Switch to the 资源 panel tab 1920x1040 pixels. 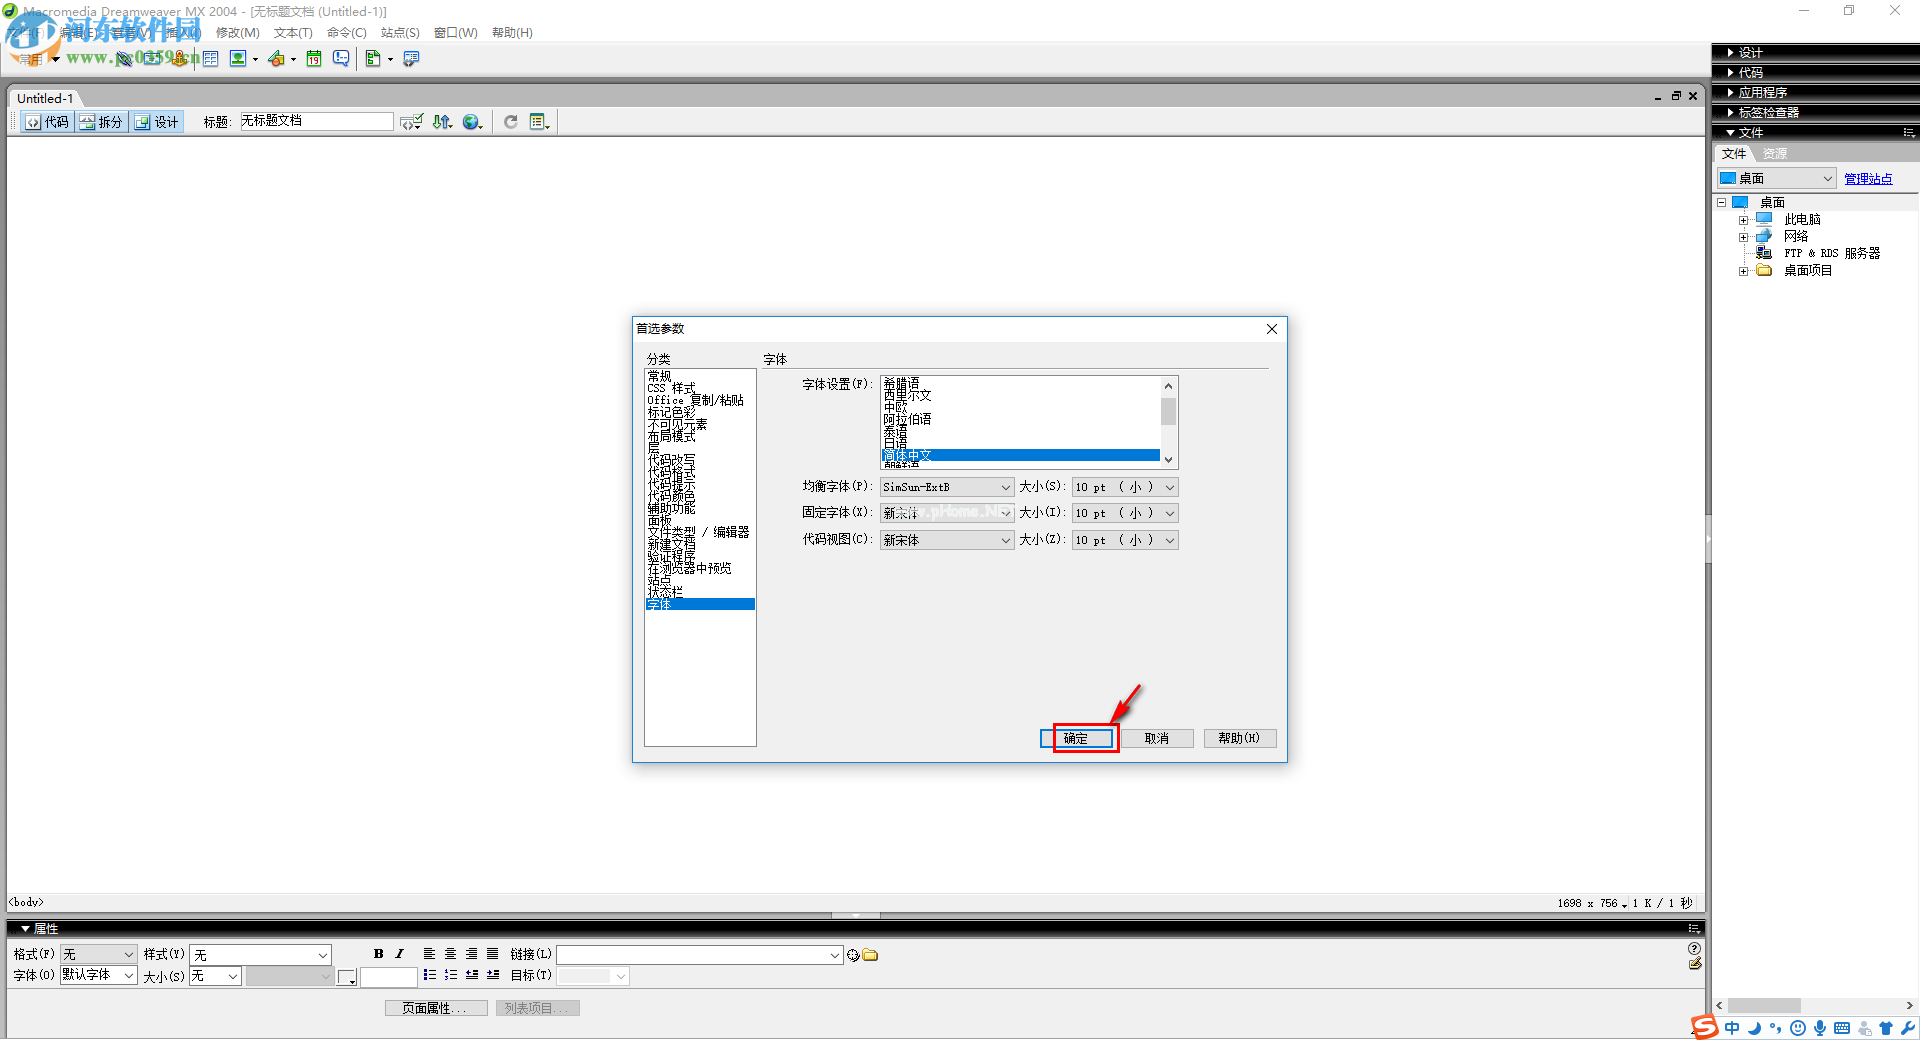(1773, 153)
